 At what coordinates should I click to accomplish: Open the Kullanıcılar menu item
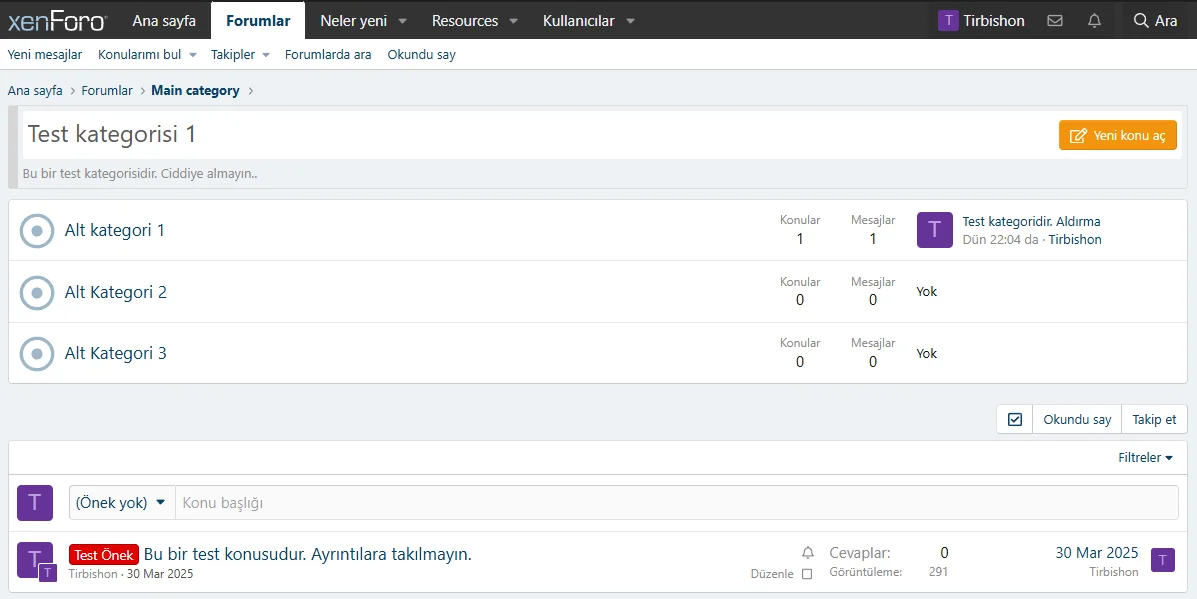(578, 20)
